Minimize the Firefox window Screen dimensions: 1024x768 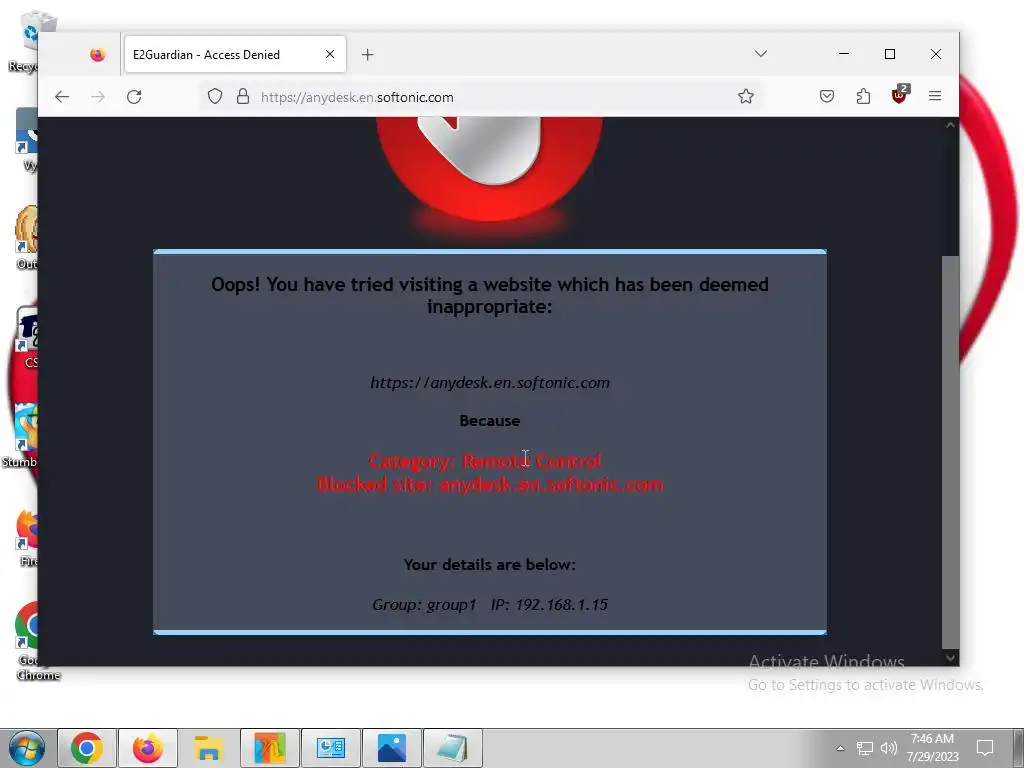(x=844, y=54)
